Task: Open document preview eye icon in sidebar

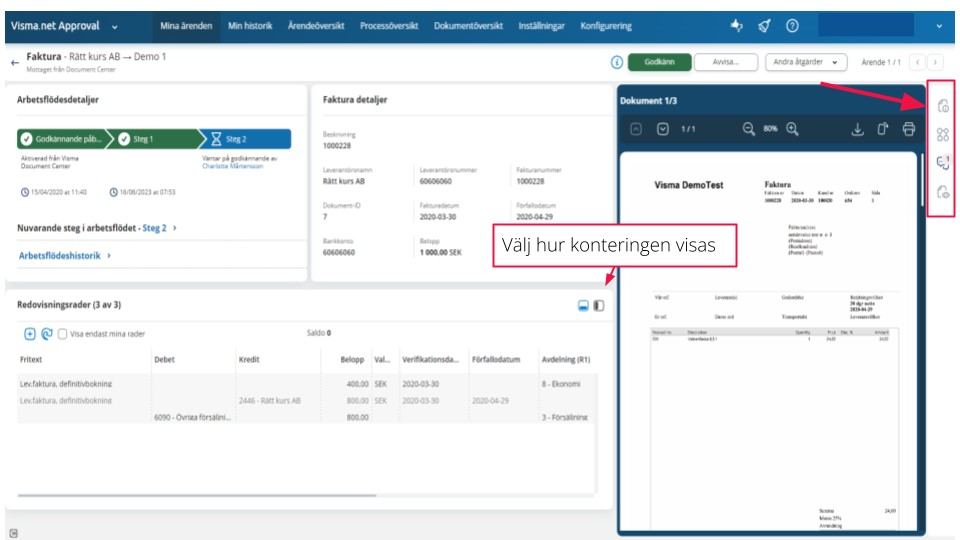Action: [x=943, y=192]
